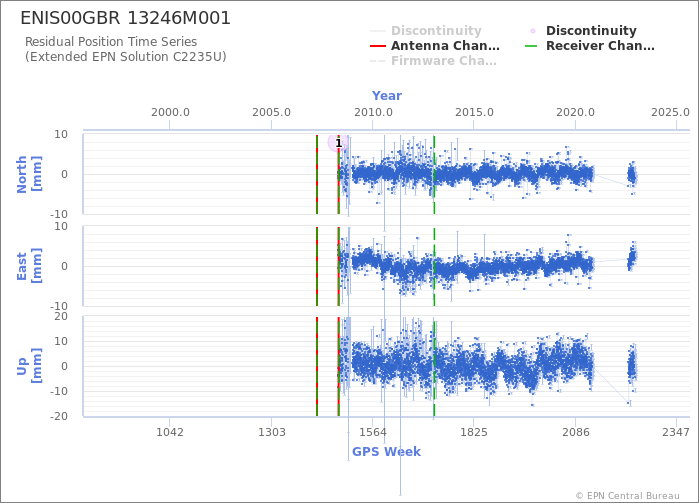Viewport: 700px width, 504px height.
Task: Click the North [mm] axis label
Action: [29, 174]
